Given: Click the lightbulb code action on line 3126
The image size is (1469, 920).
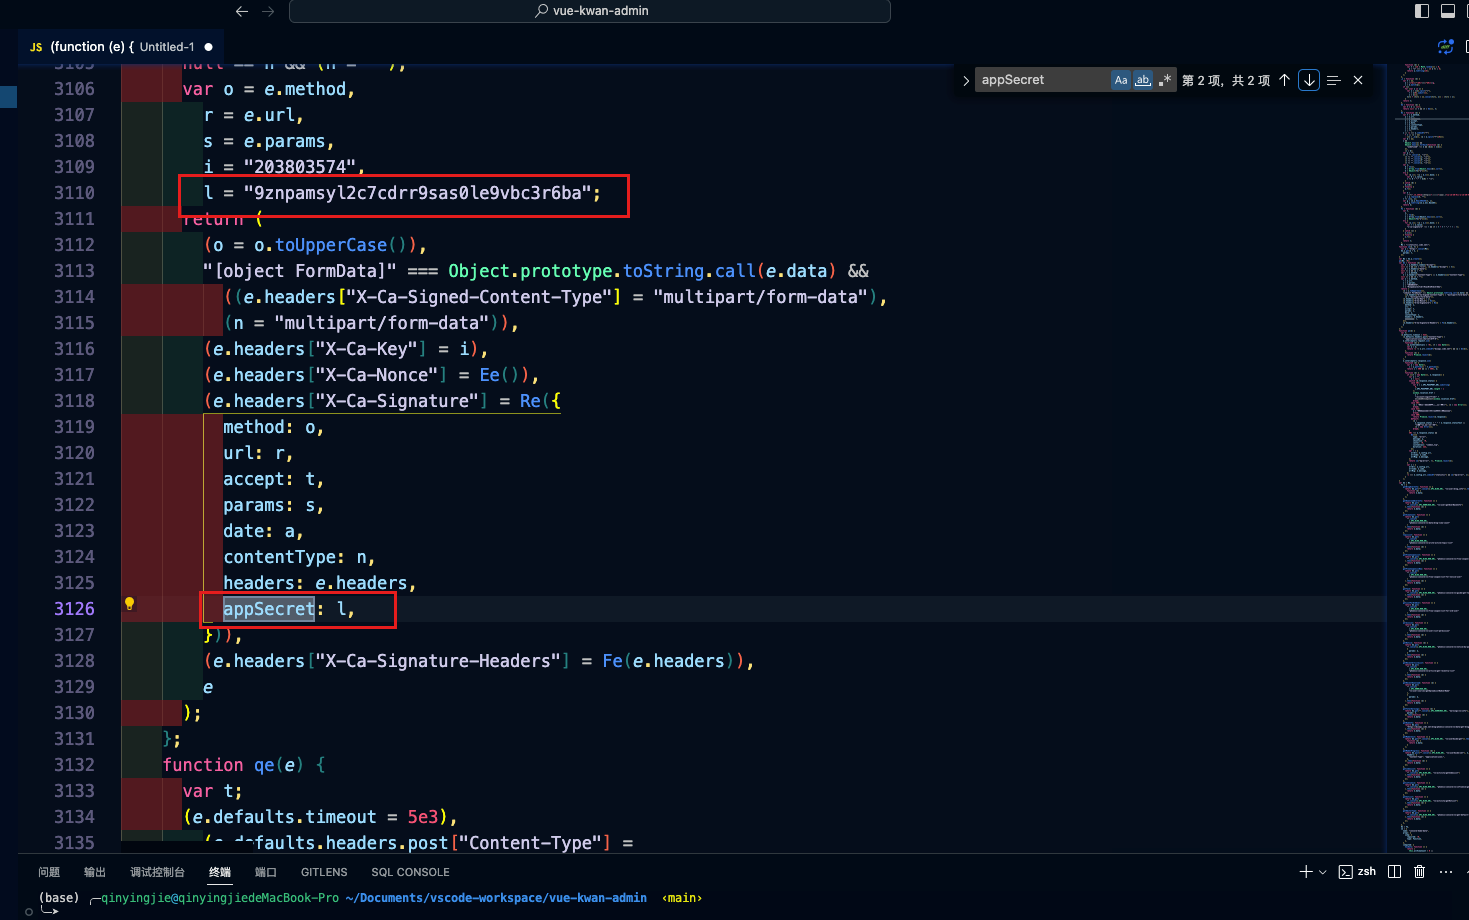Looking at the screenshot, I should click(129, 604).
